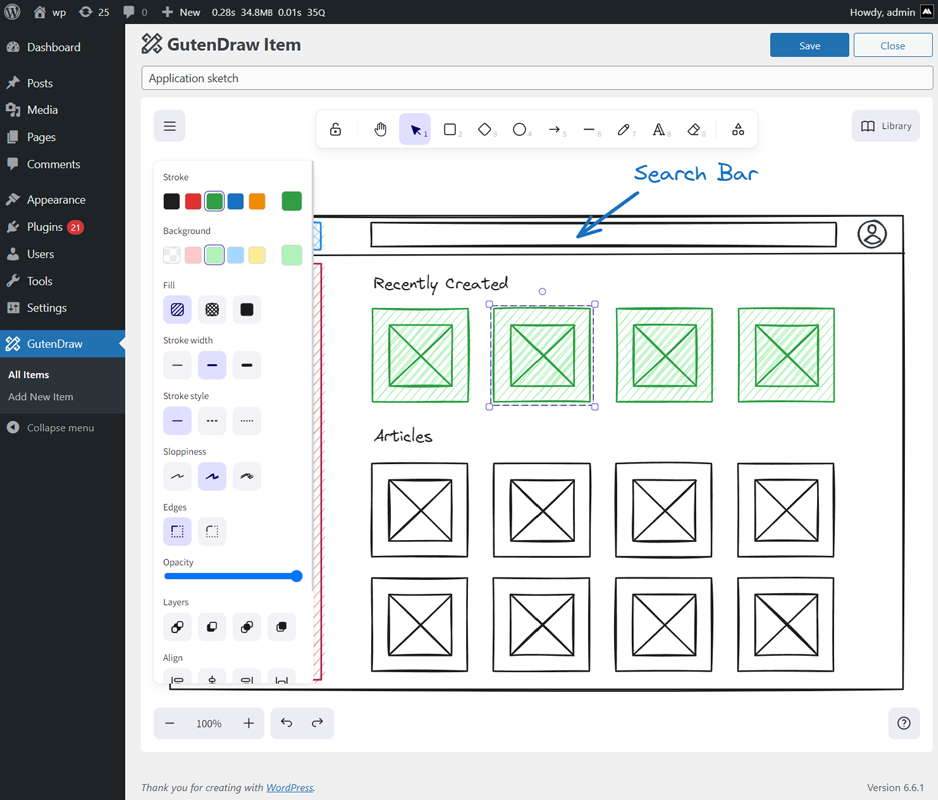Pick the freehand Pencil tool
Screen dimensions: 938x800
(x=623, y=129)
